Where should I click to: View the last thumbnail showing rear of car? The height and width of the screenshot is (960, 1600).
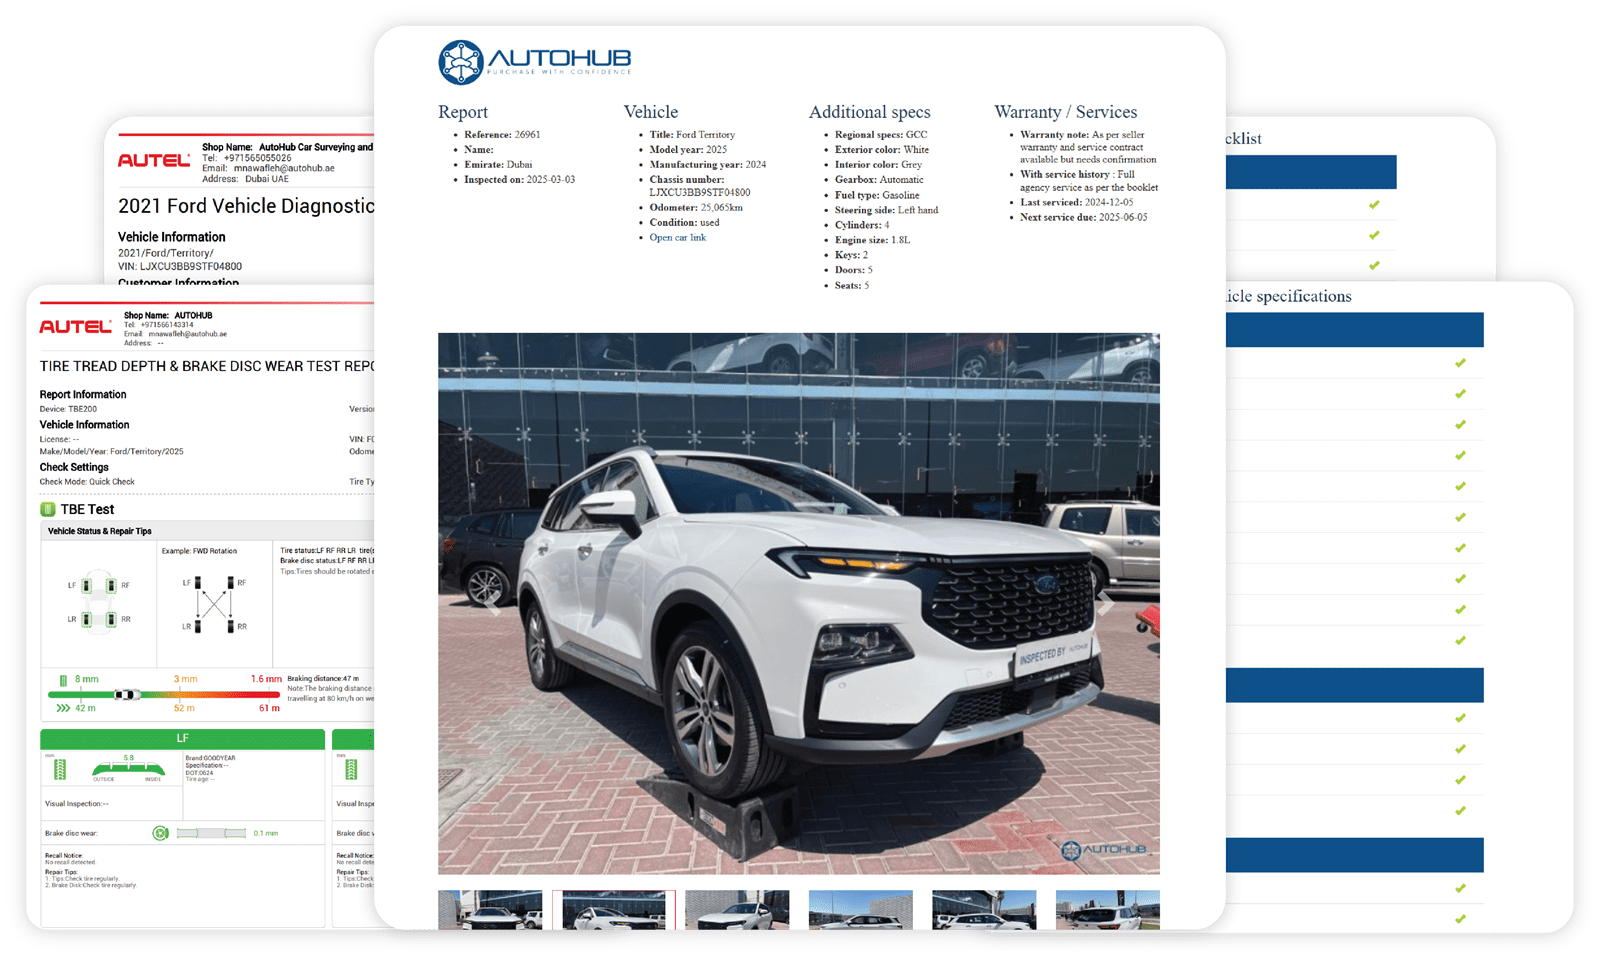pyautogui.click(x=1107, y=910)
